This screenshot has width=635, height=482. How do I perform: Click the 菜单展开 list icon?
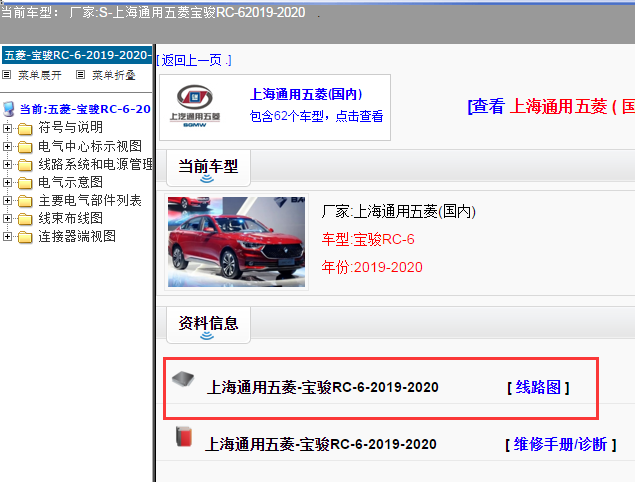pyautogui.click(x=6, y=75)
